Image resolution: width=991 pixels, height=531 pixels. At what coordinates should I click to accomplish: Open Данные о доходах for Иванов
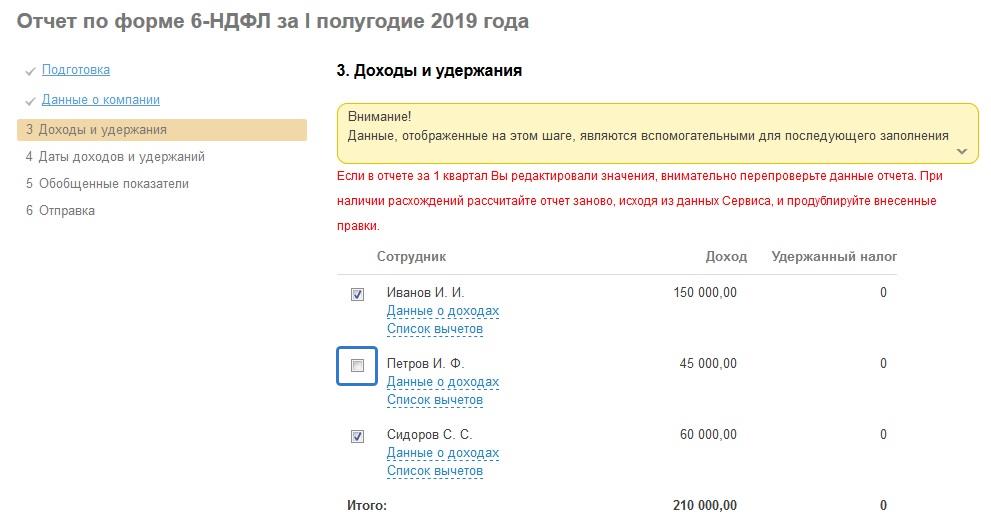coord(442,311)
